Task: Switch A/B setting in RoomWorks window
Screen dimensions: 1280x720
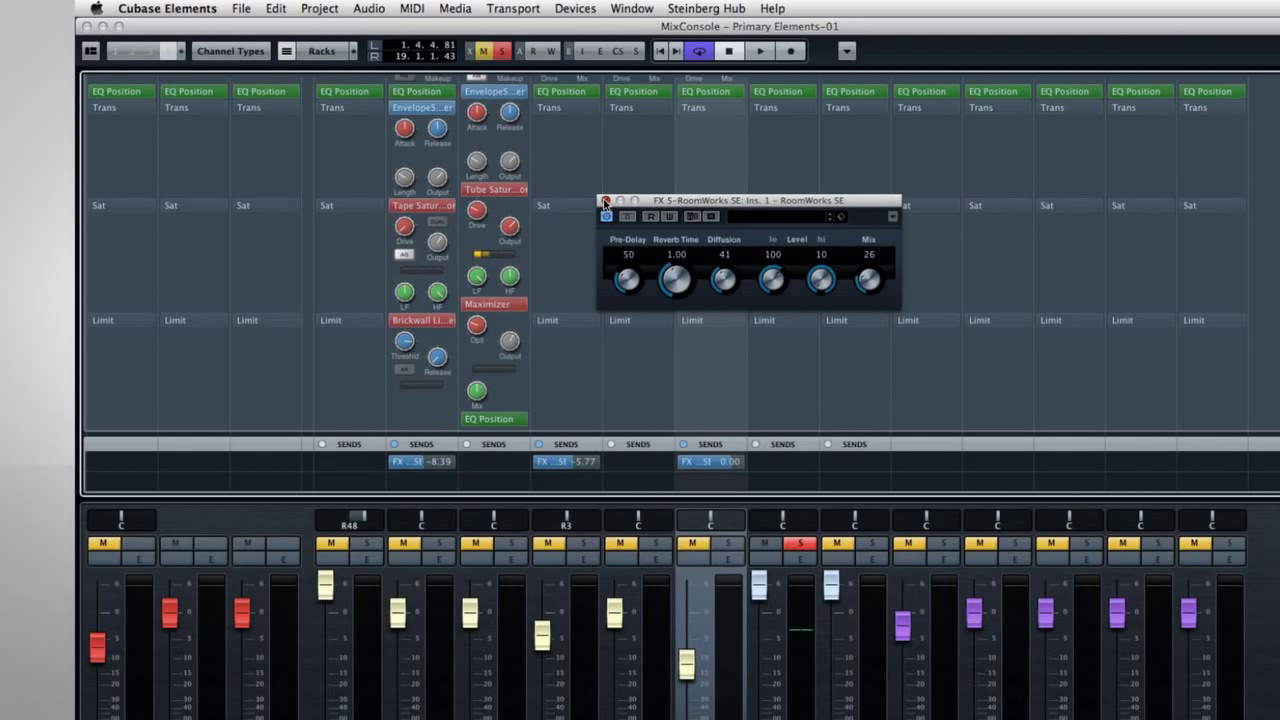Action: click(x=692, y=216)
